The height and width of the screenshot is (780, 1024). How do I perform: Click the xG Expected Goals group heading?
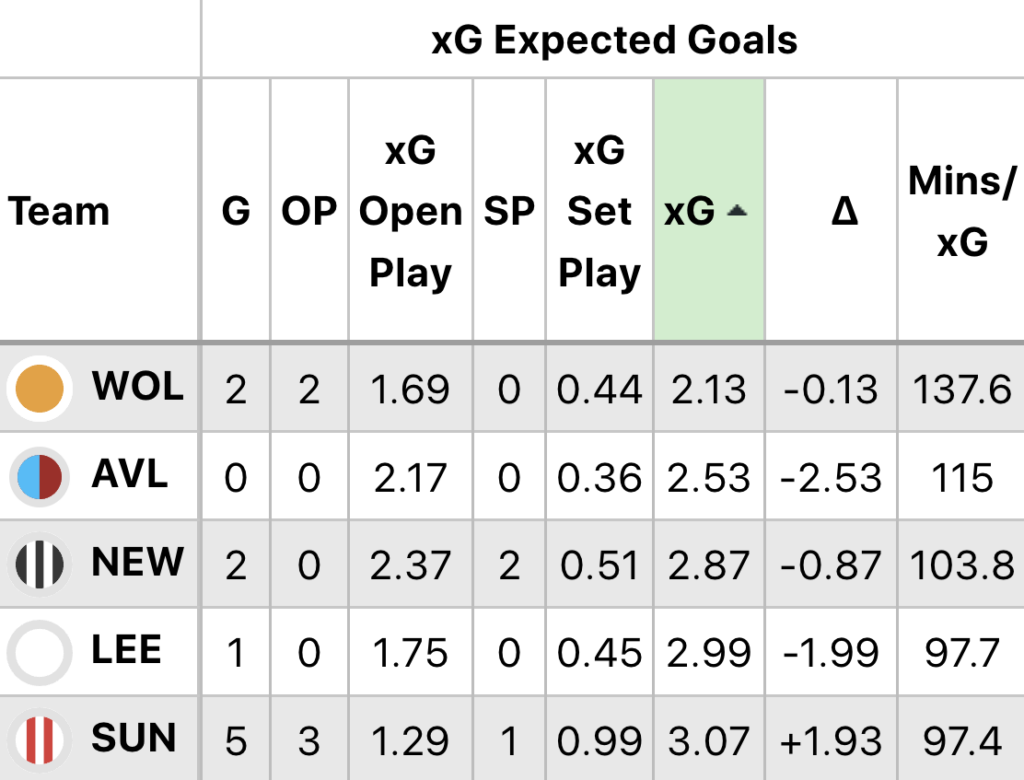point(614,40)
